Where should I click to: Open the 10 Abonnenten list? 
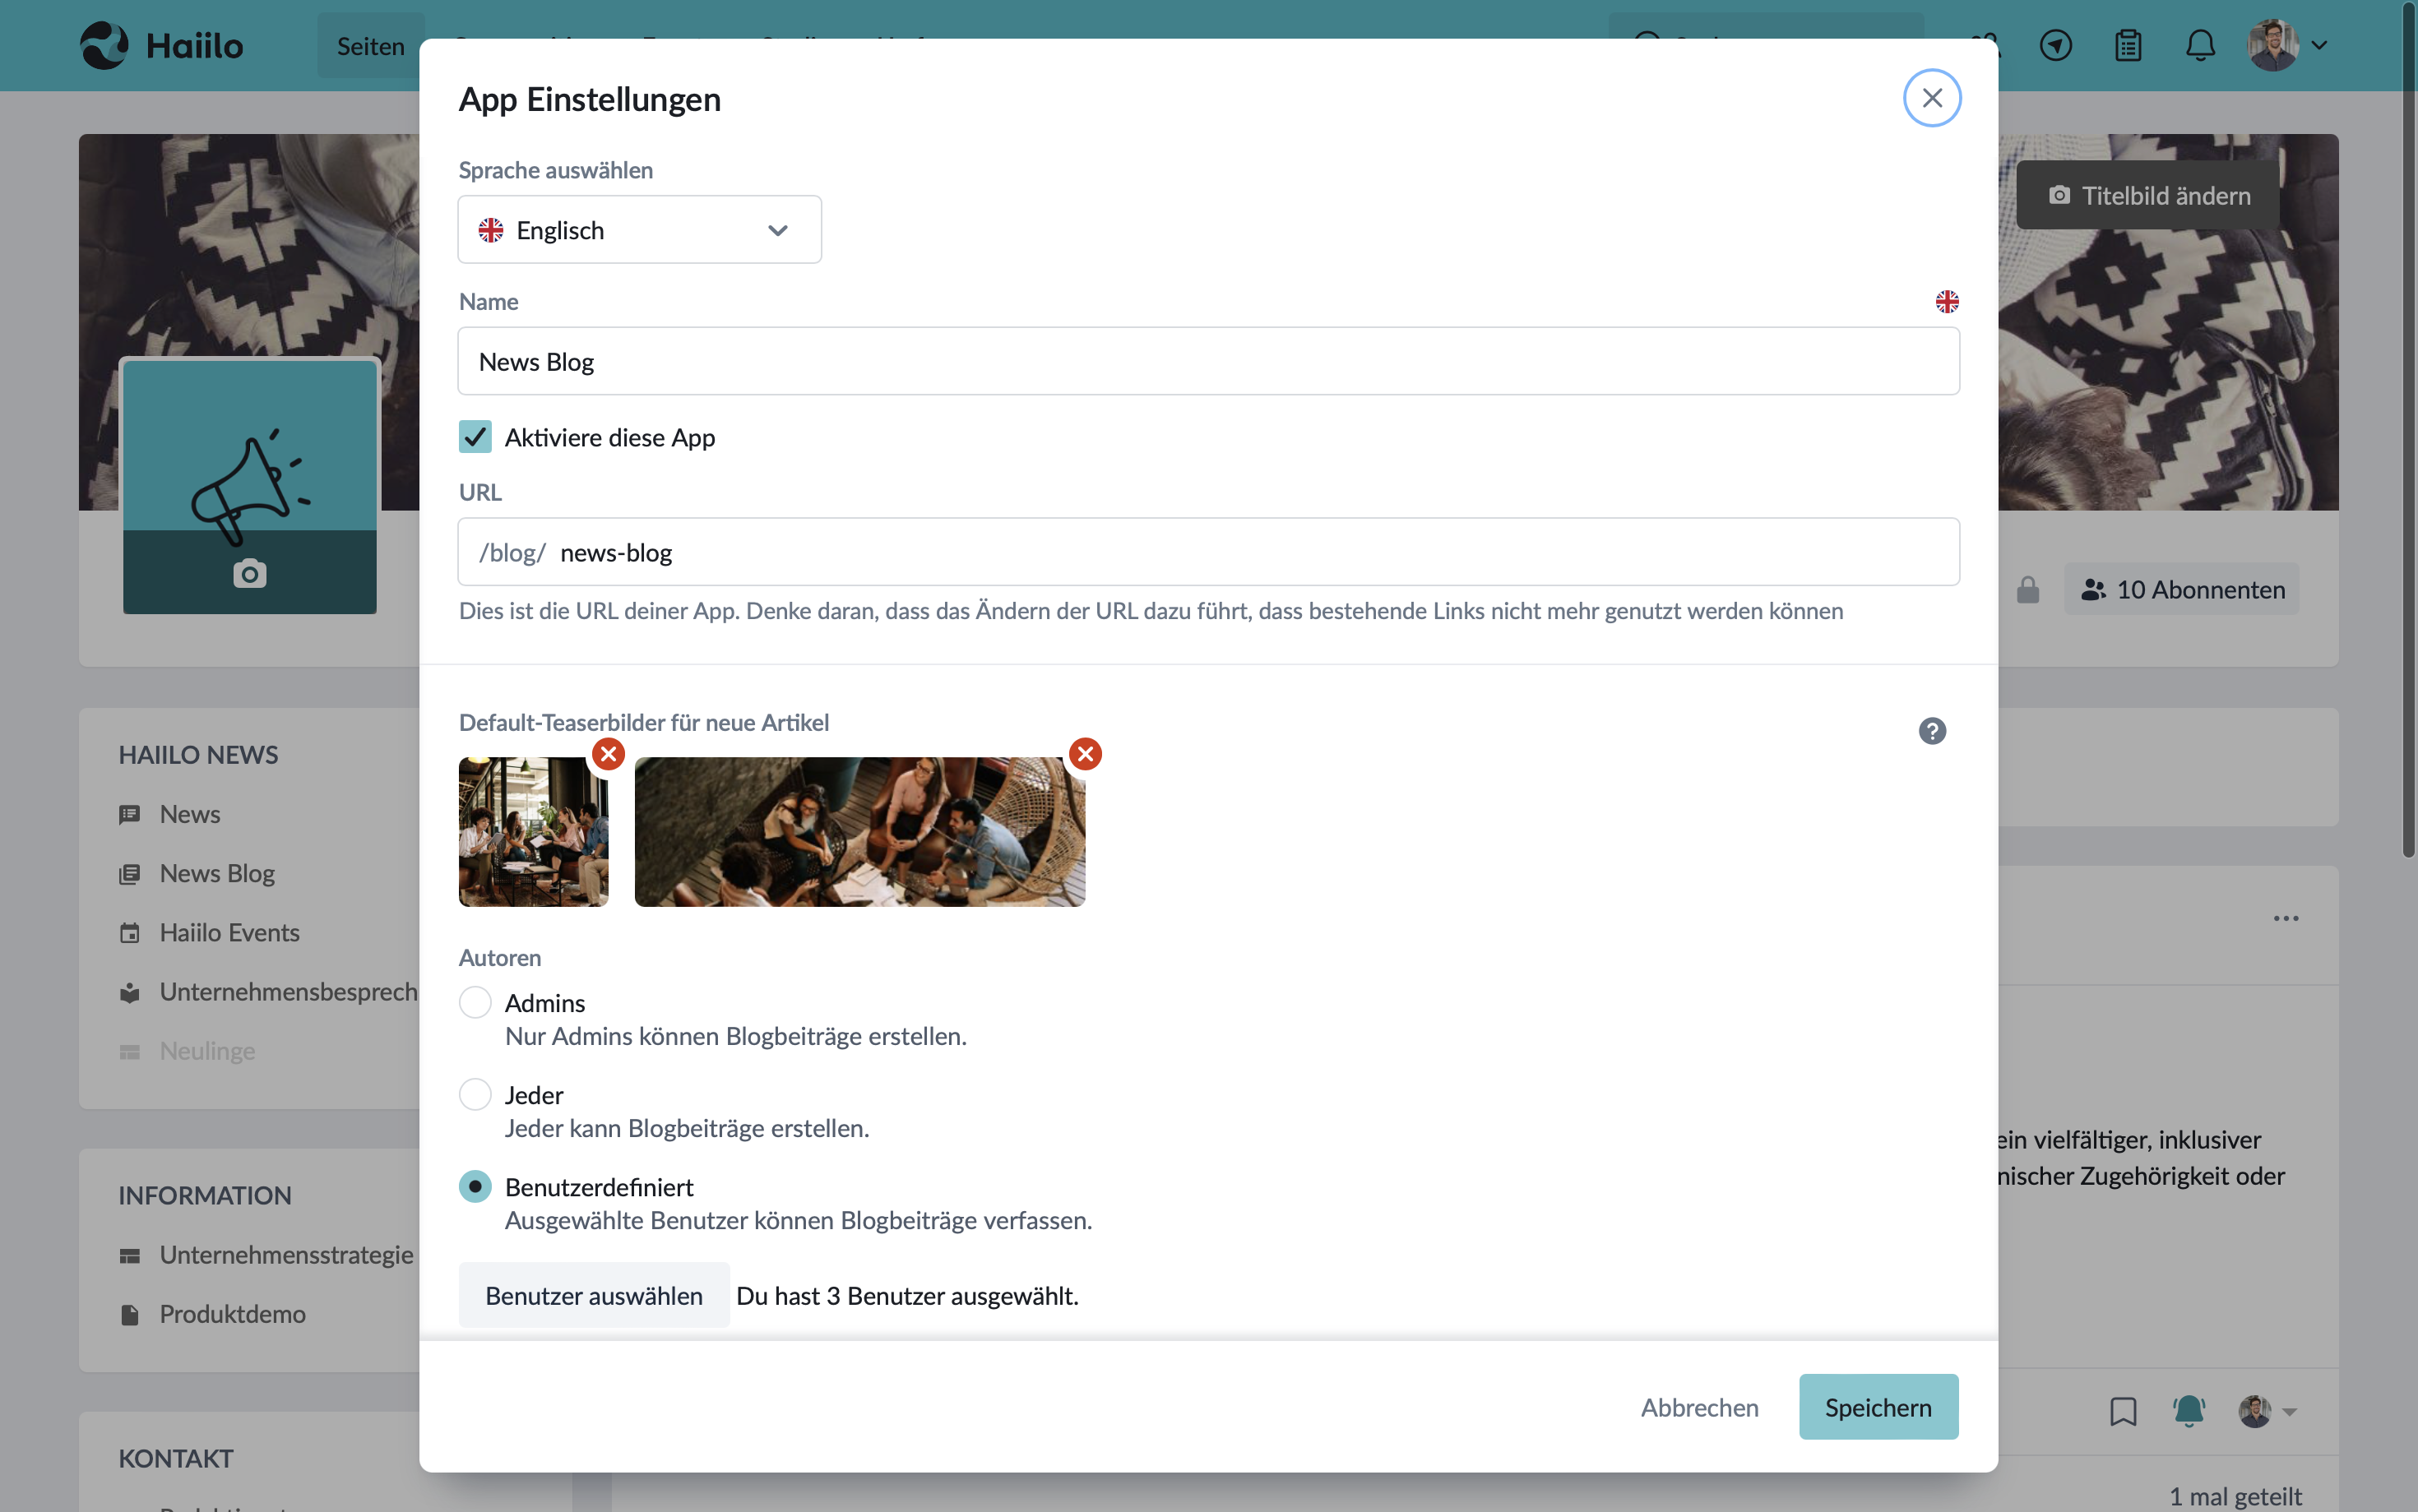click(x=2181, y=589)
